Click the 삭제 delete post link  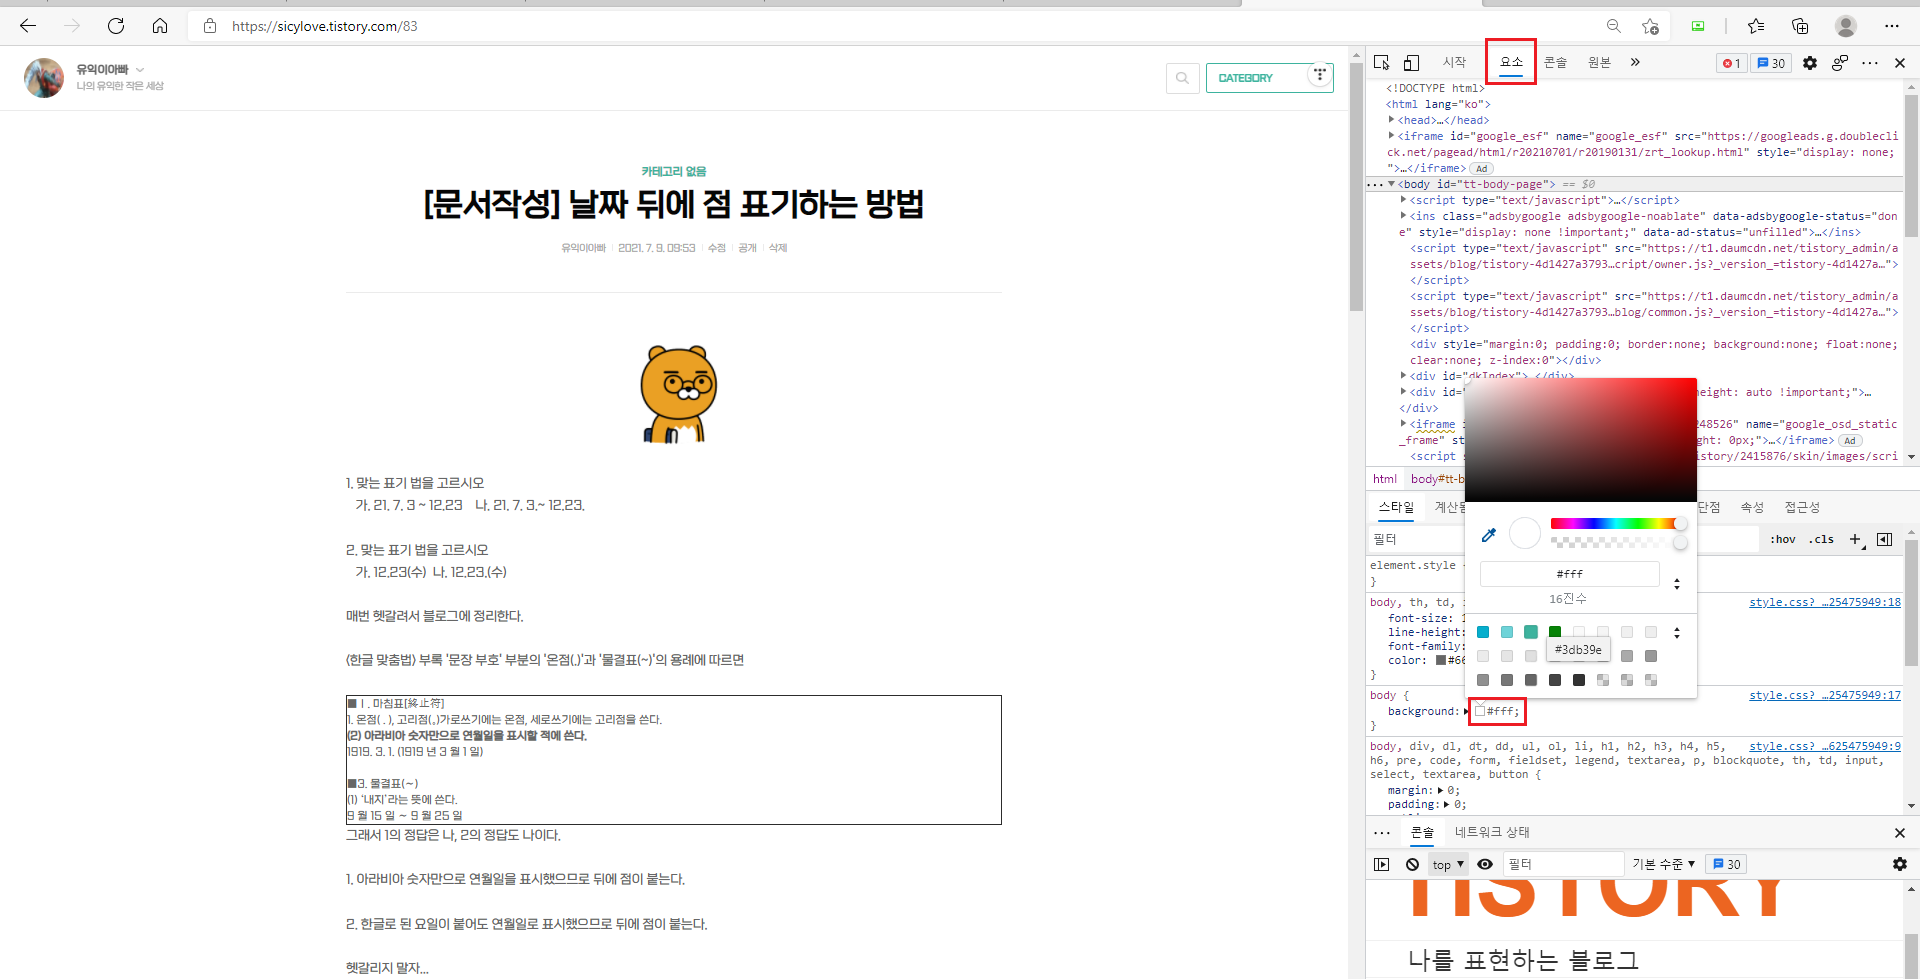coord(778,248)
